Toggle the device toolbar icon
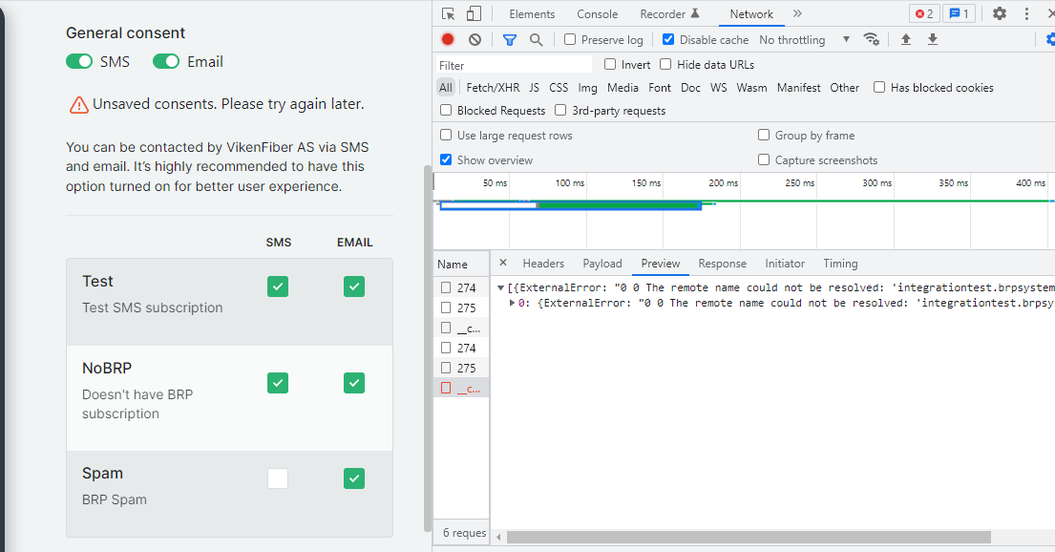 [x=473, y=14]
